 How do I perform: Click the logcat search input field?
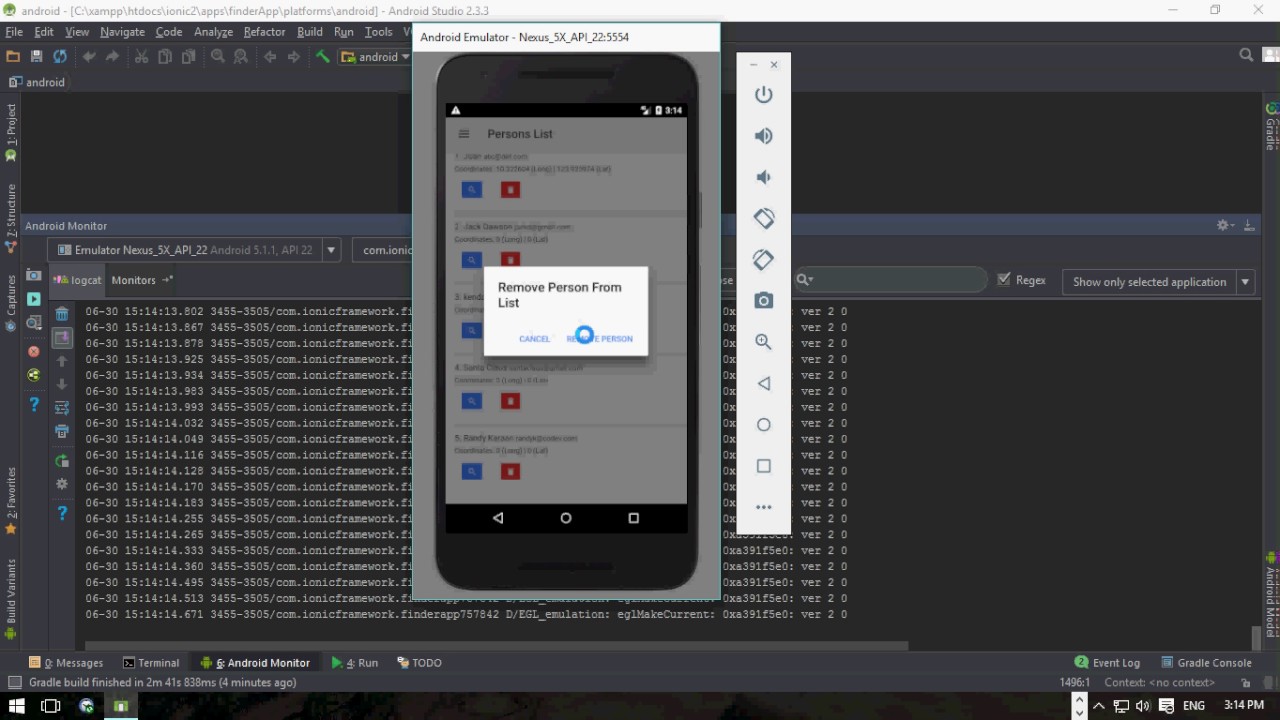point(889,280)
